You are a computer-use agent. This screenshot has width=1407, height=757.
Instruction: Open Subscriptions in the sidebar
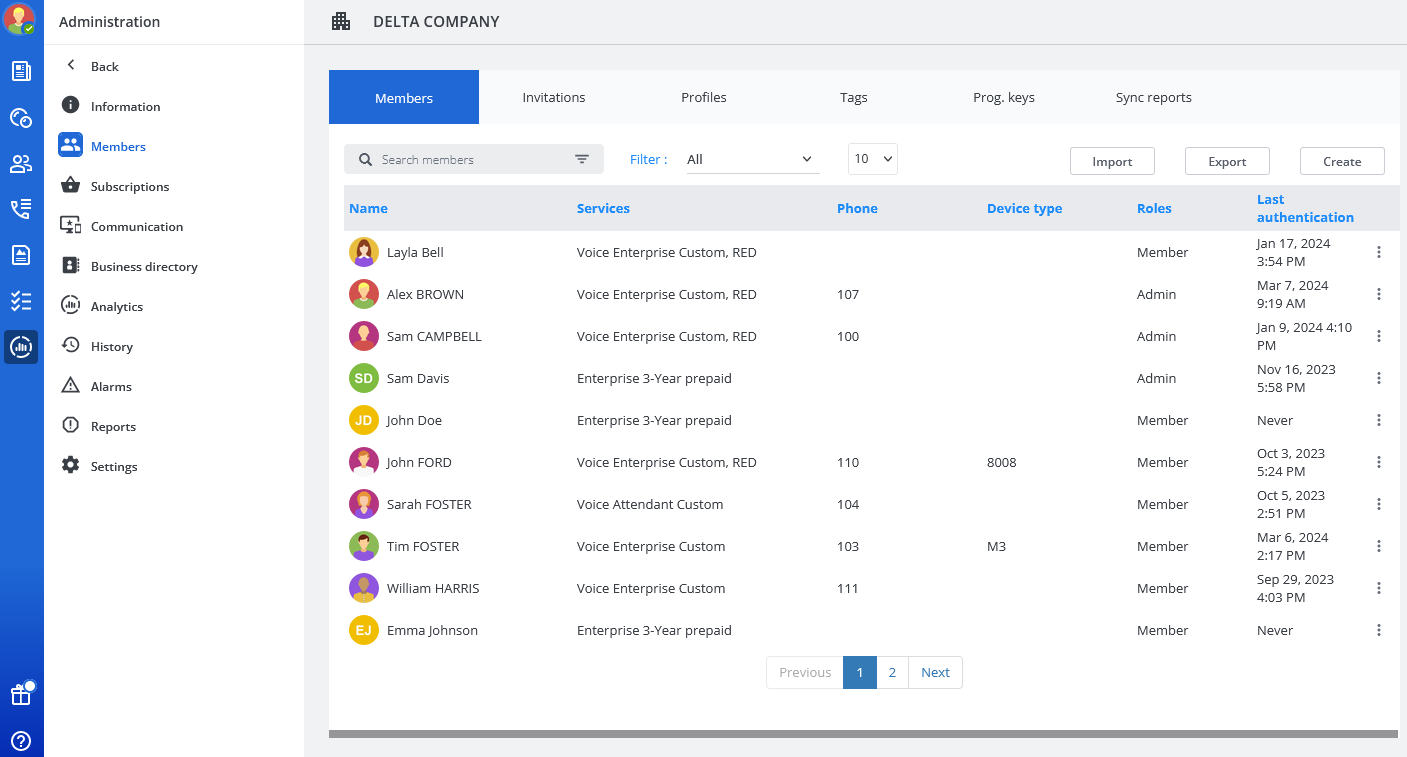[129, 186]
